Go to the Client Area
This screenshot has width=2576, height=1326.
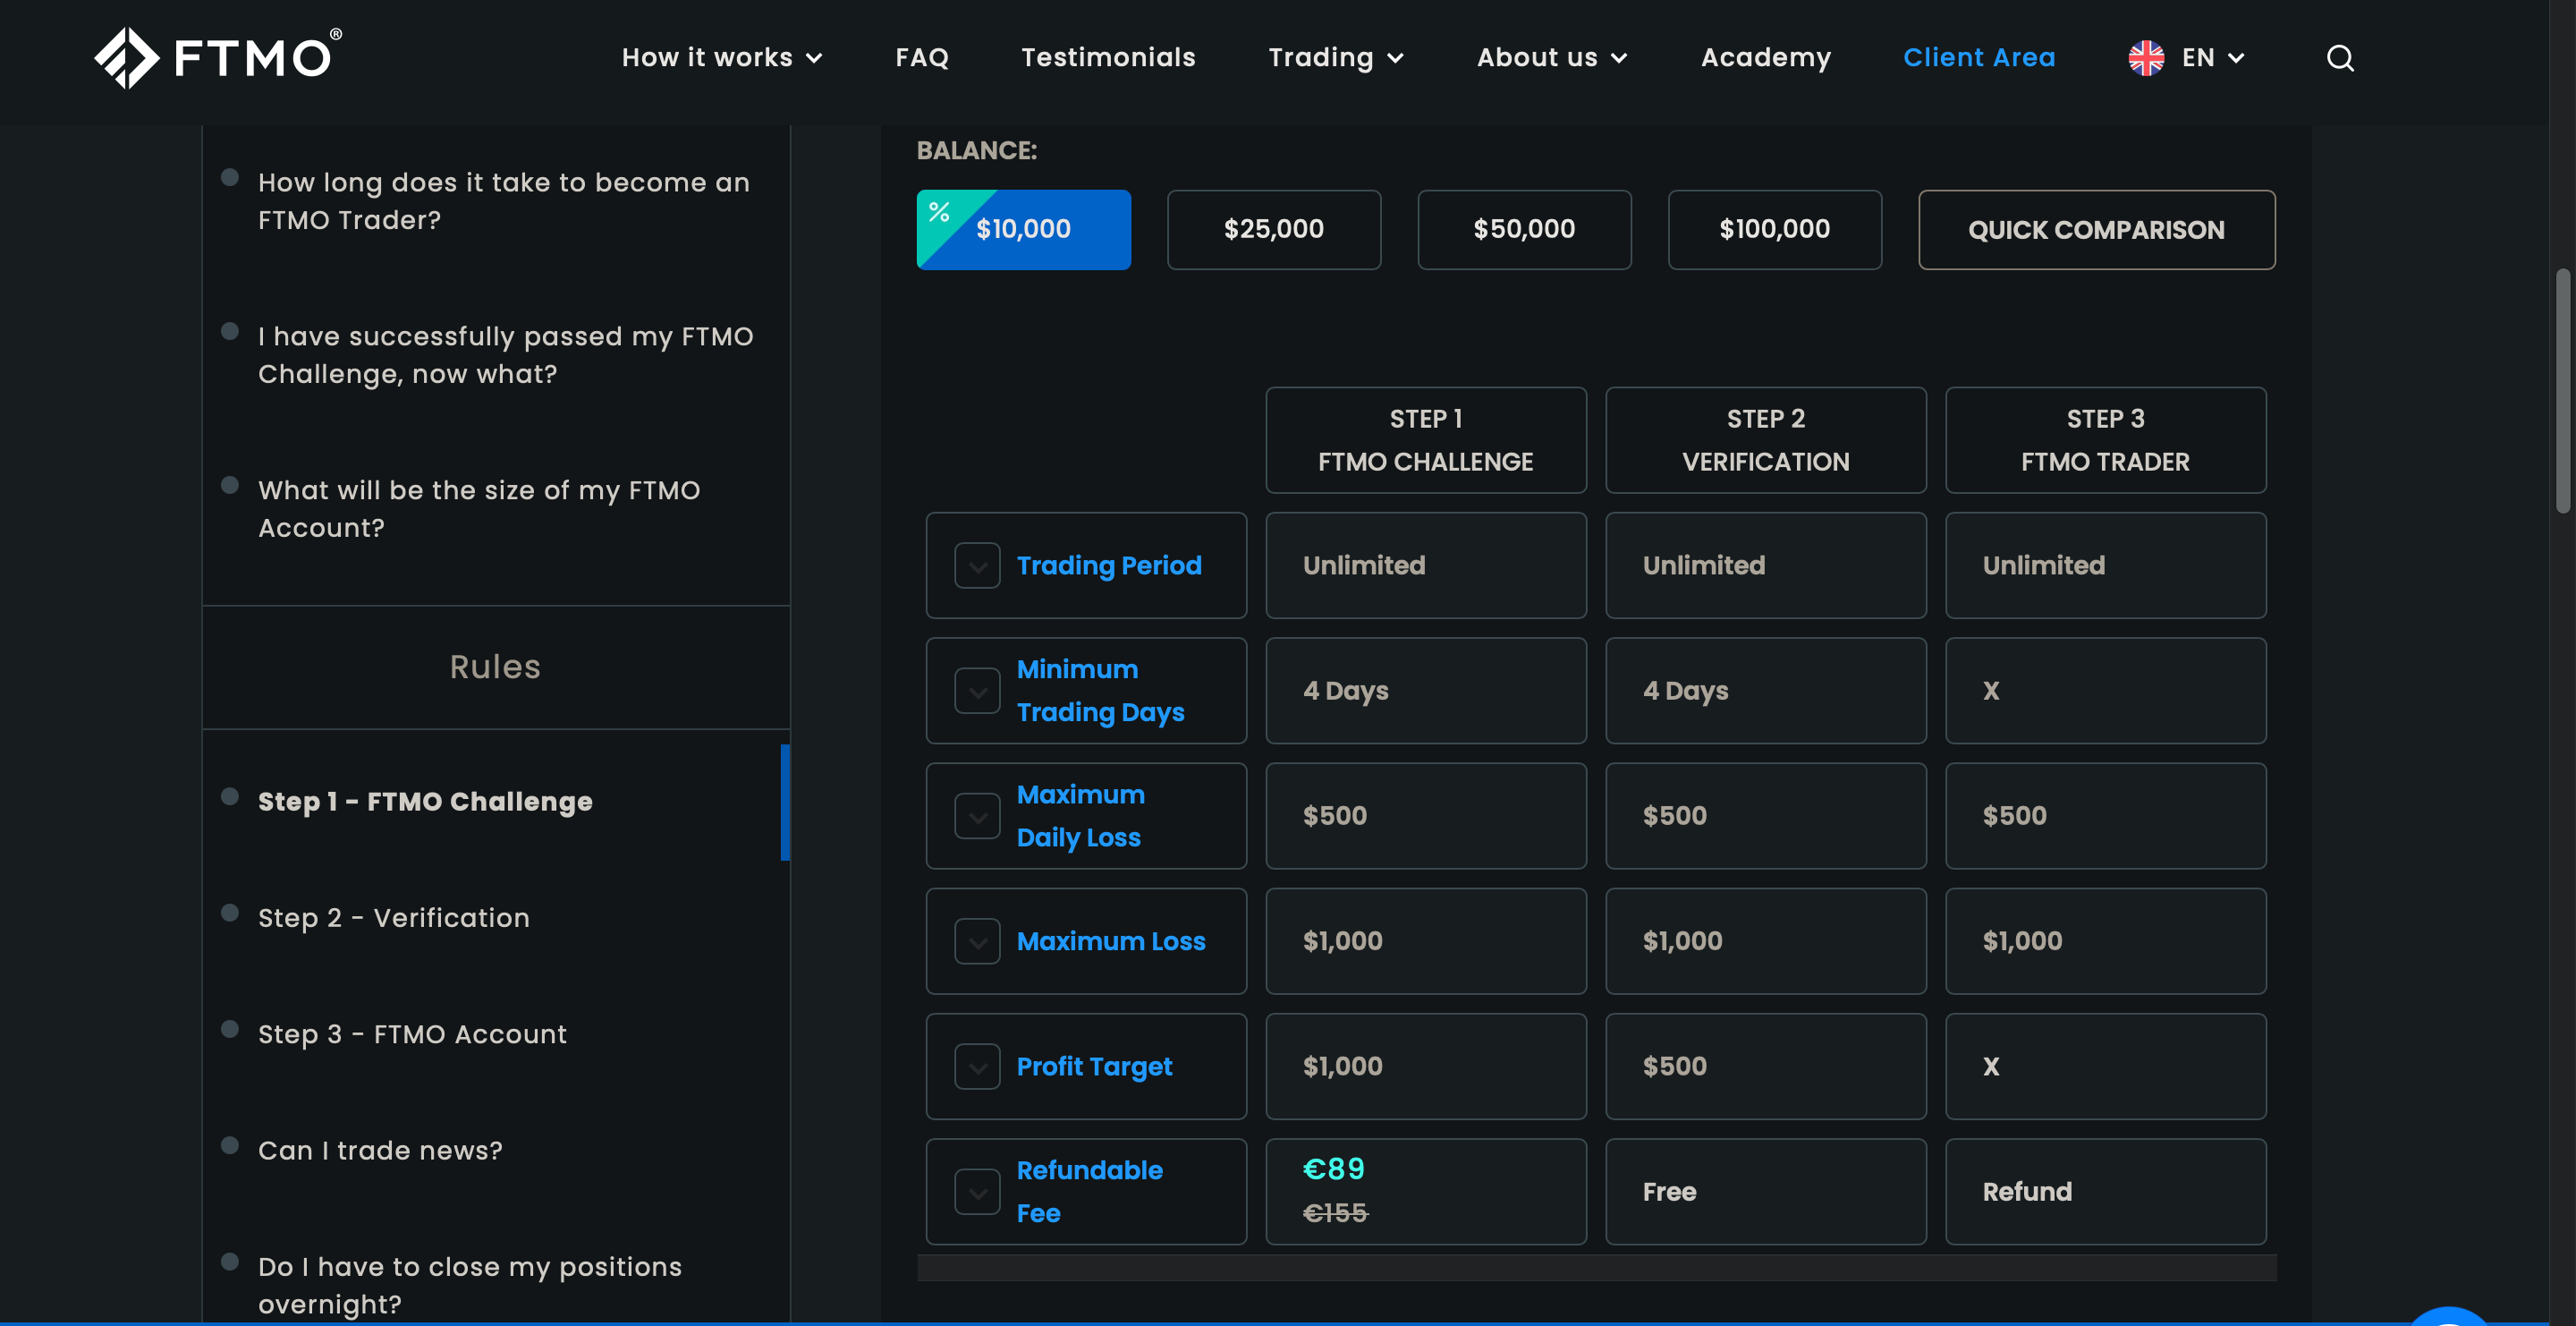[x=1979, y=58]
